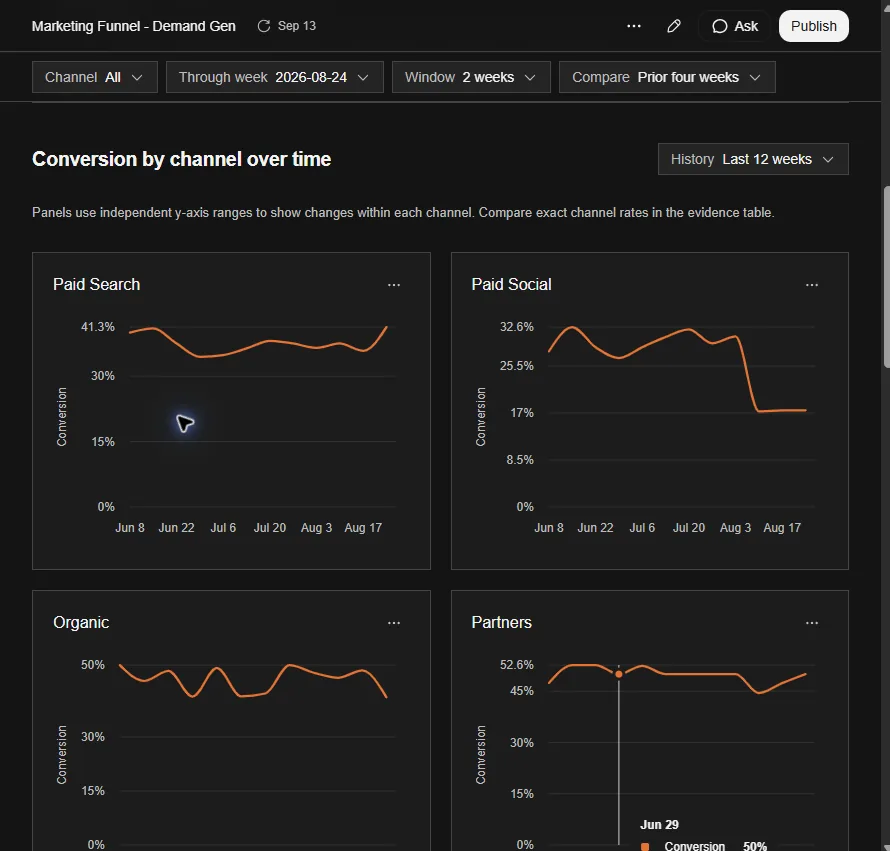890x851 pixels.
Task: Click the pencil edit icon
Action: click(674, 26)
